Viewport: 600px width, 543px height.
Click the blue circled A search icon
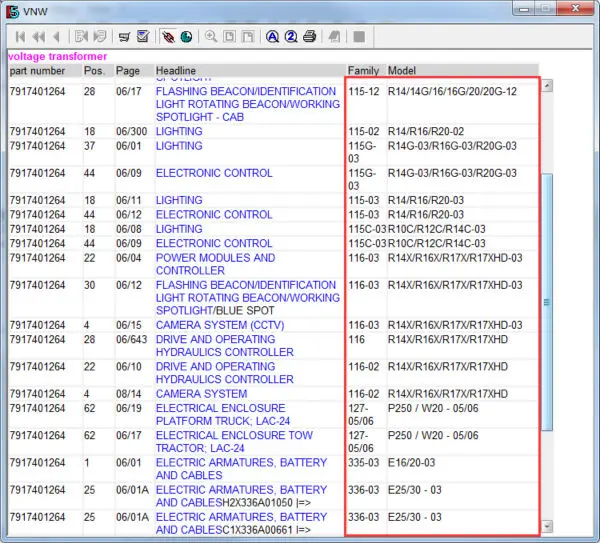[272, 37]
